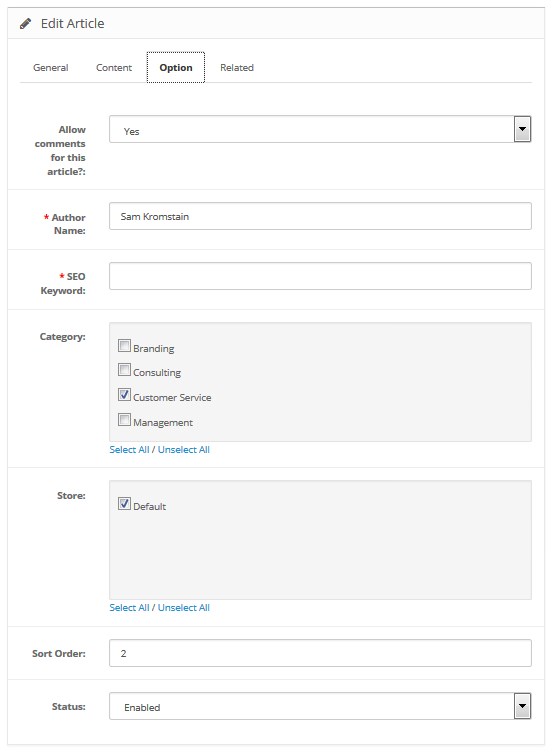This screenshot has width=553, height=753.
Task: Uncheck the Default store checkbox
Action: coord(124,503)
